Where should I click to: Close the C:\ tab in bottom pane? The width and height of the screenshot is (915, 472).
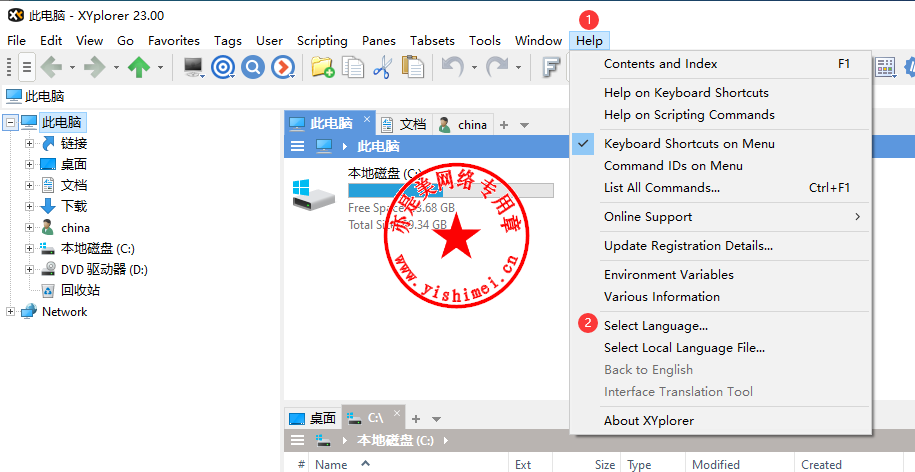tap(397, 413)
